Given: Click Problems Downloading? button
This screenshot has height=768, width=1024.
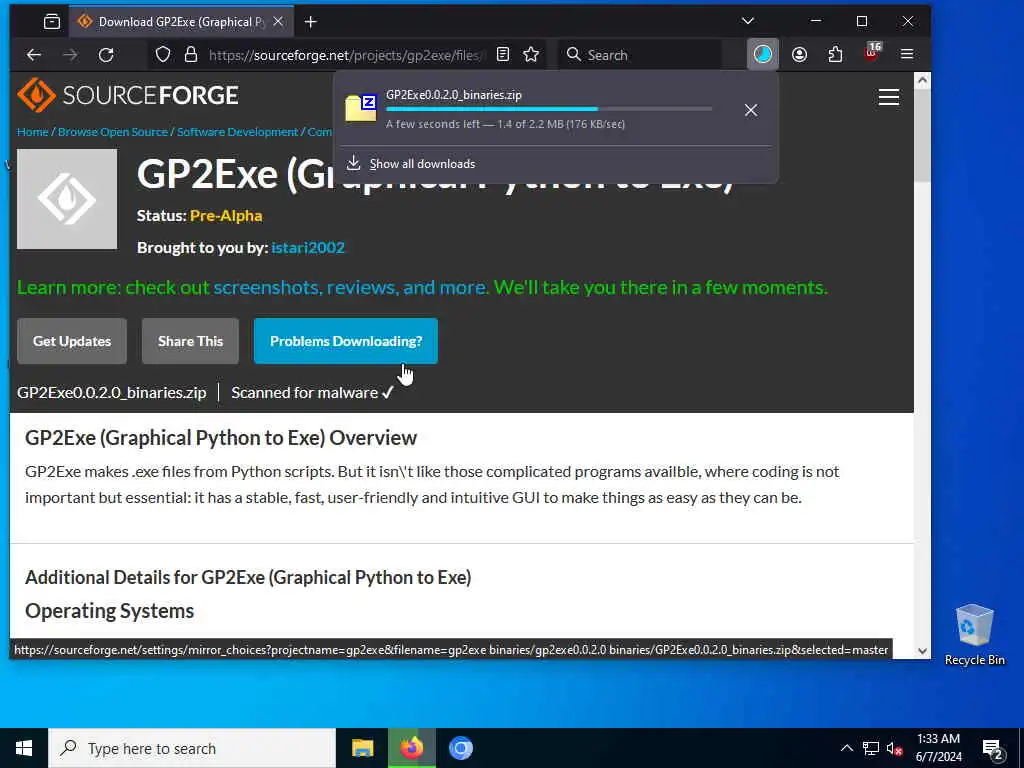Looking at the screenshot, I should point(345,341).
